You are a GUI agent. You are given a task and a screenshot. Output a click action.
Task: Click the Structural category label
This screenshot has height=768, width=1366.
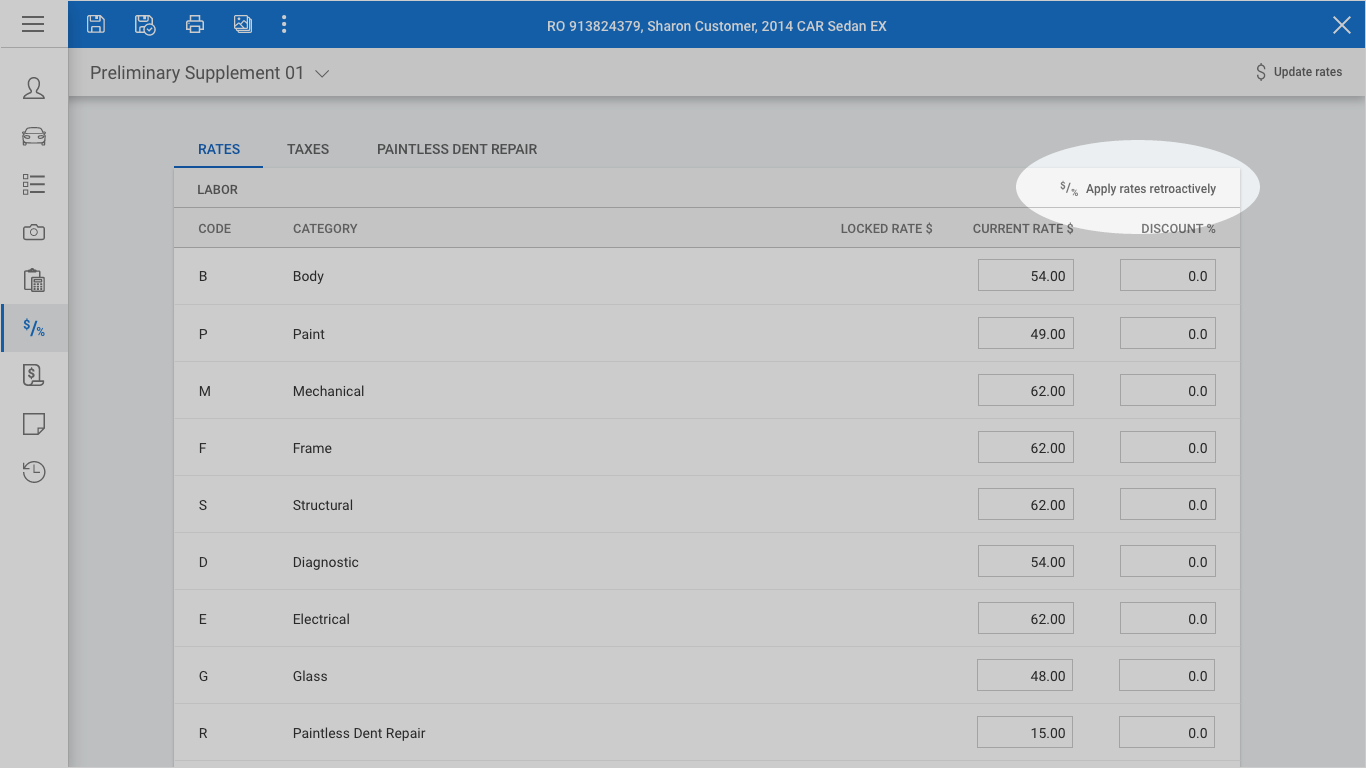click(x=322, y=505)
